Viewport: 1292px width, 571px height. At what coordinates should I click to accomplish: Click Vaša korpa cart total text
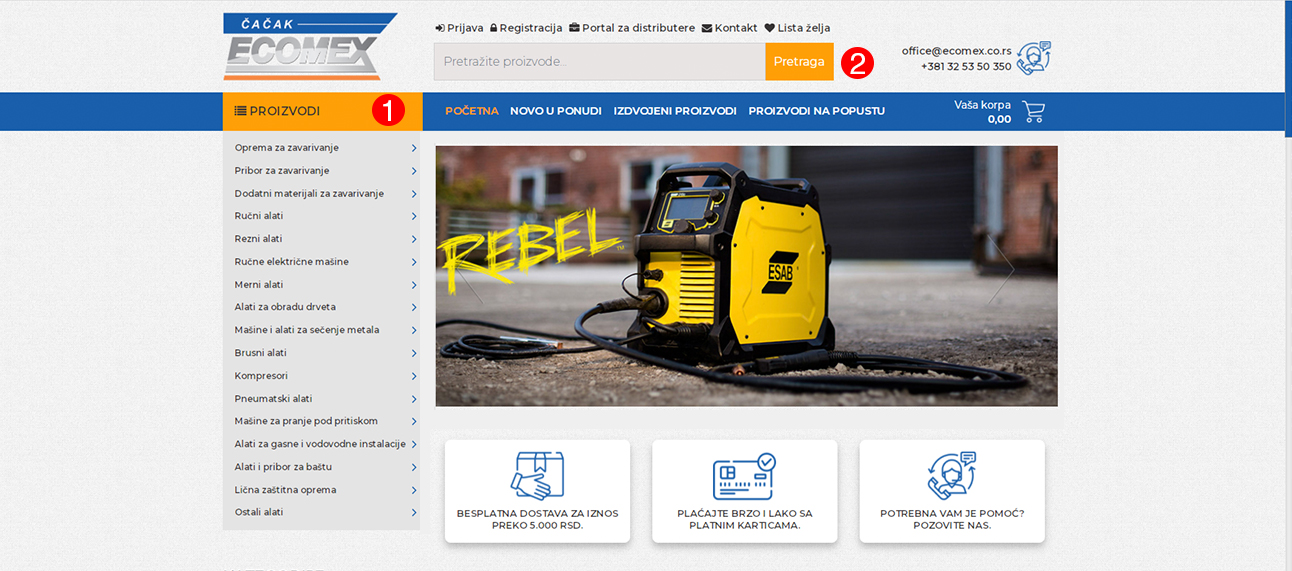[x=982, y=111]
